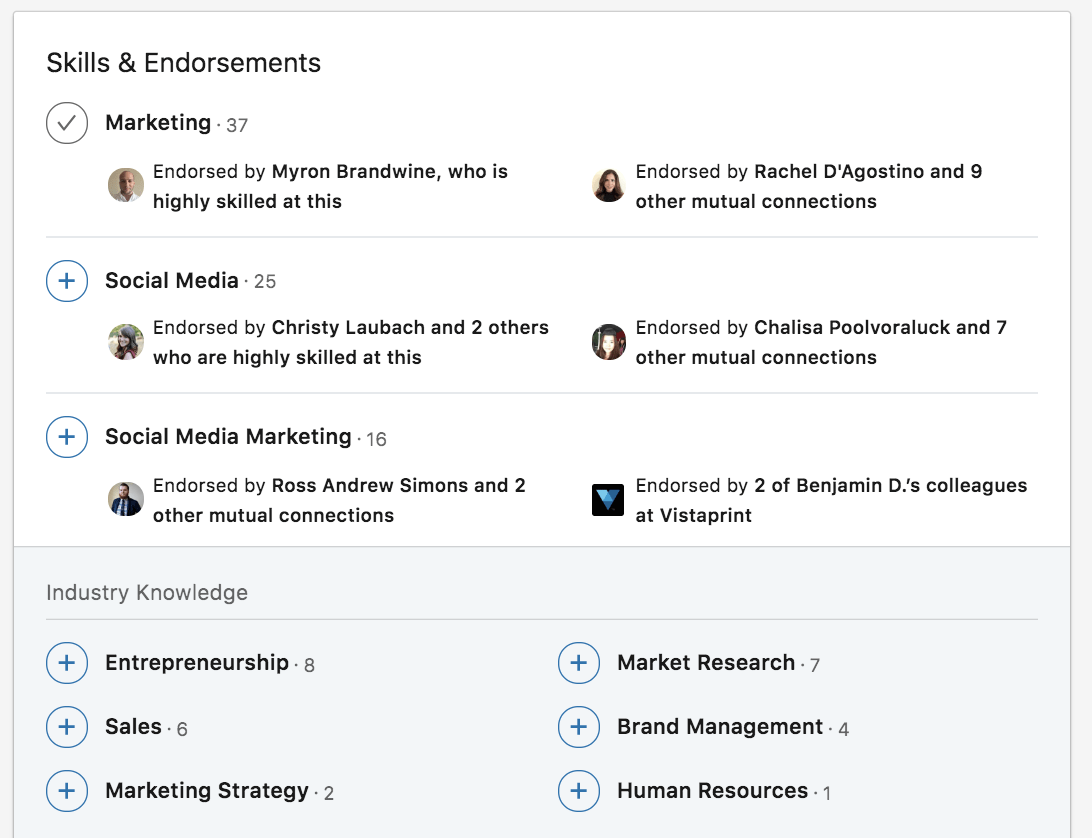The width and height of the screenshot is (1092, 838).
Task: Click Chalisa Poolvoraluck's avatar
Action: coord(608,342)
